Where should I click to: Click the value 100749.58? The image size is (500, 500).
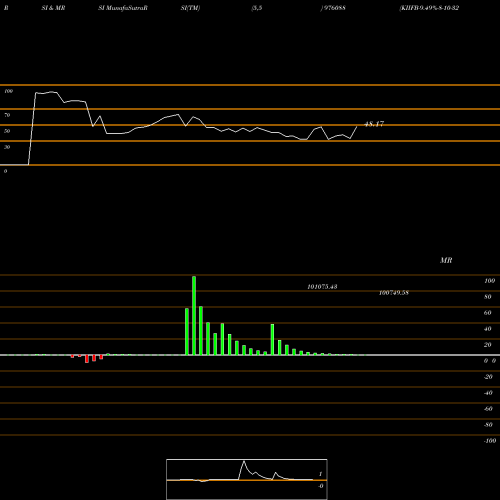394,293
